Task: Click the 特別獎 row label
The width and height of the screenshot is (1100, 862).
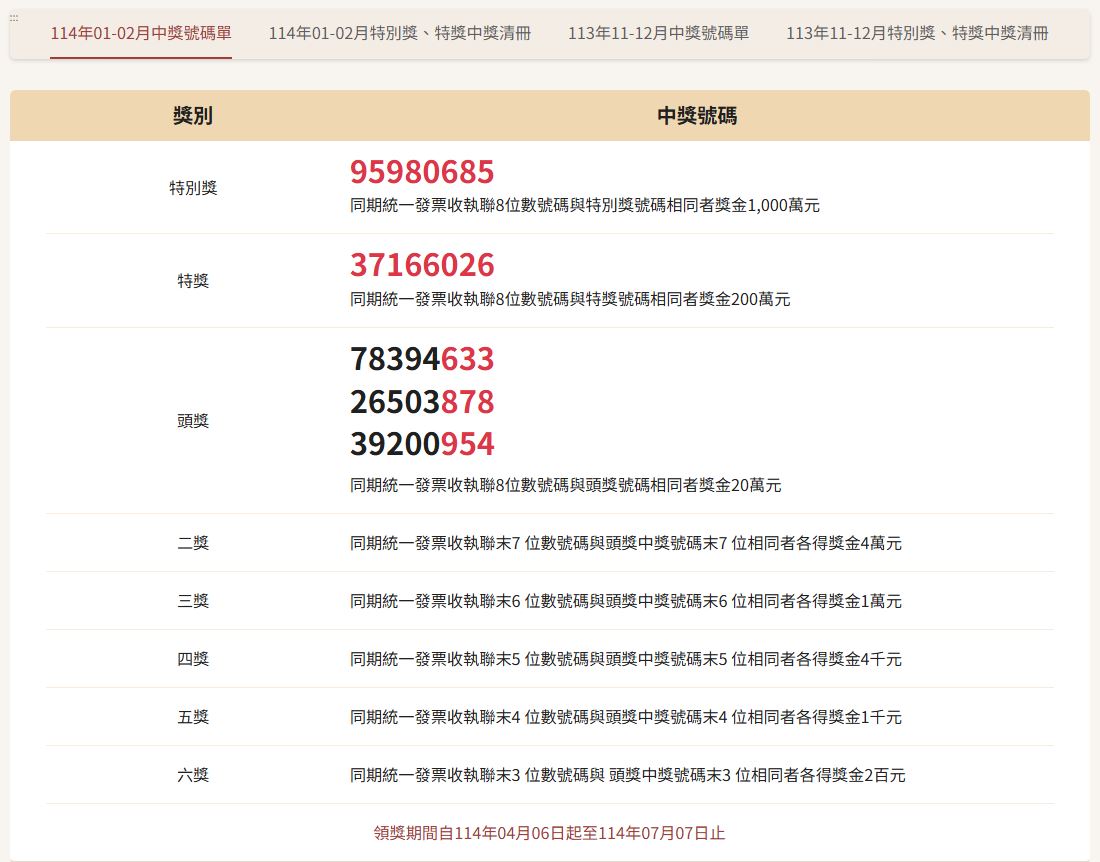Action: tap(193, 188)
